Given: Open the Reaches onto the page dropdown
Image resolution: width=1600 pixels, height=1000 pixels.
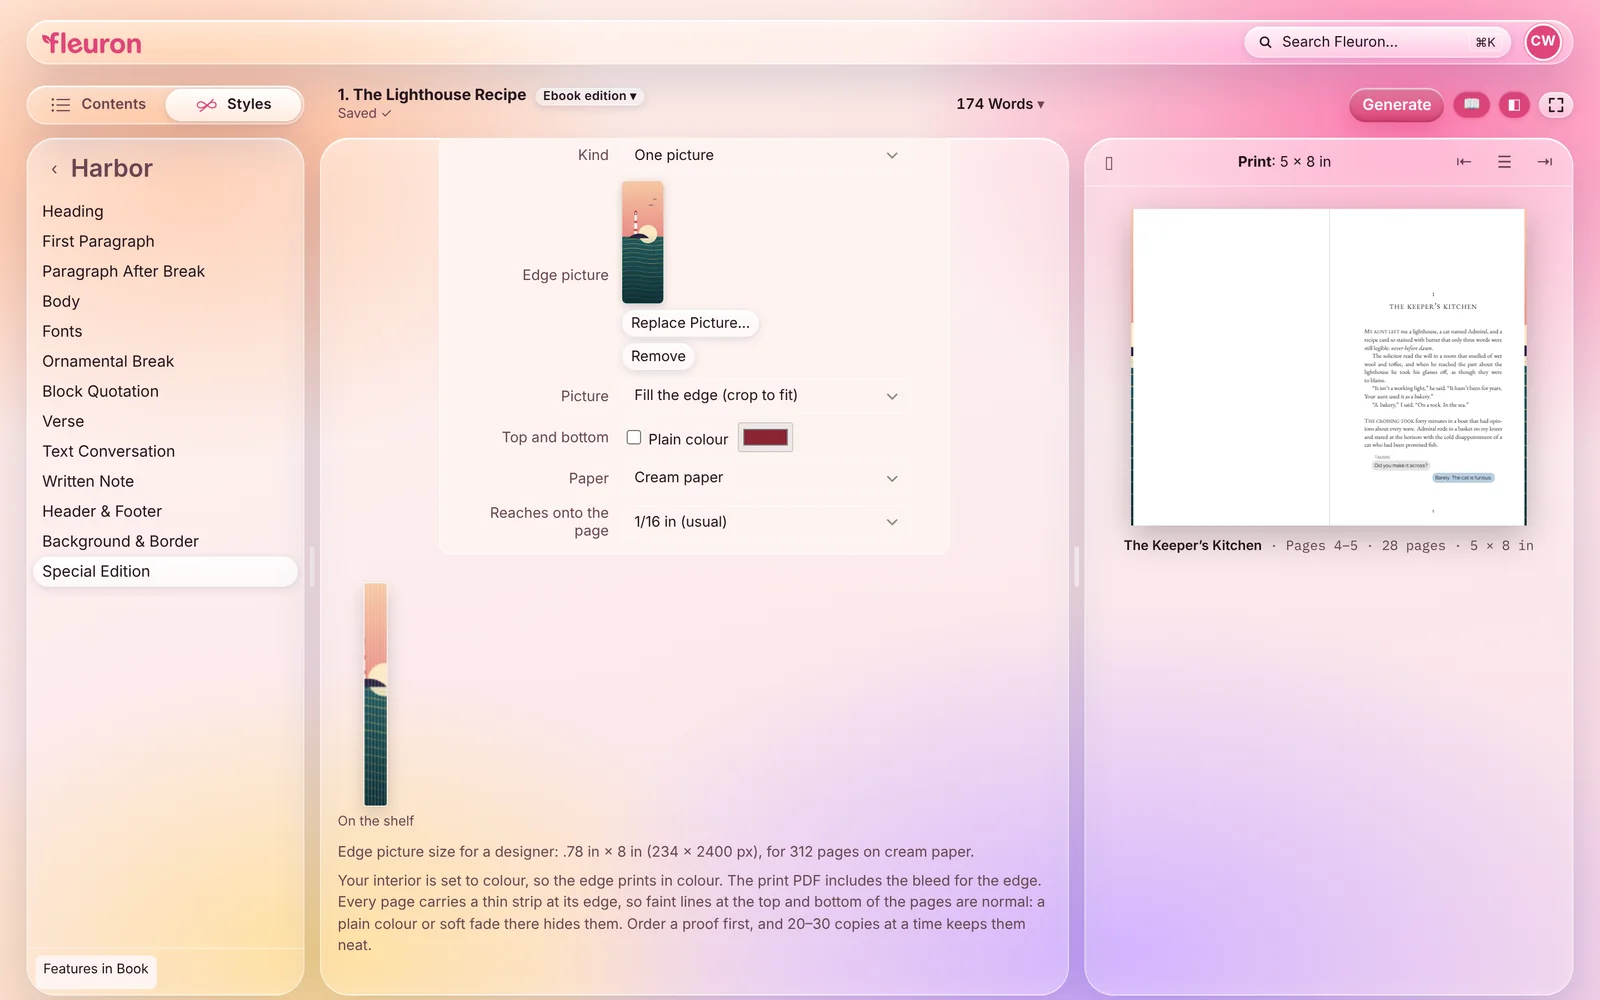Looking at the screenshot, I should tap(766, 522).
